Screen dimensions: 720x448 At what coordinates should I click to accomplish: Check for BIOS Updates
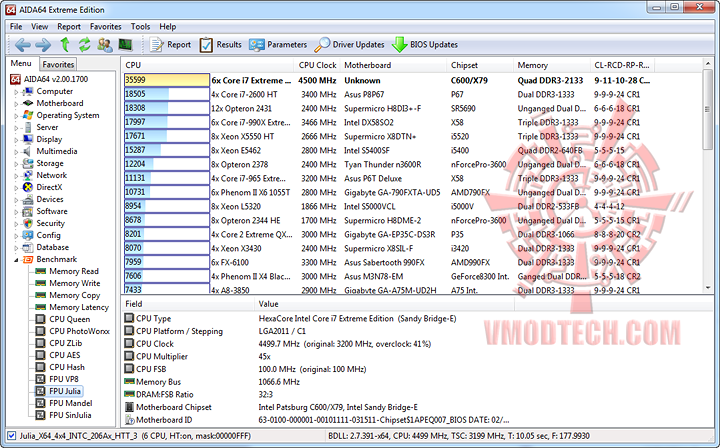tap(425, 45)
